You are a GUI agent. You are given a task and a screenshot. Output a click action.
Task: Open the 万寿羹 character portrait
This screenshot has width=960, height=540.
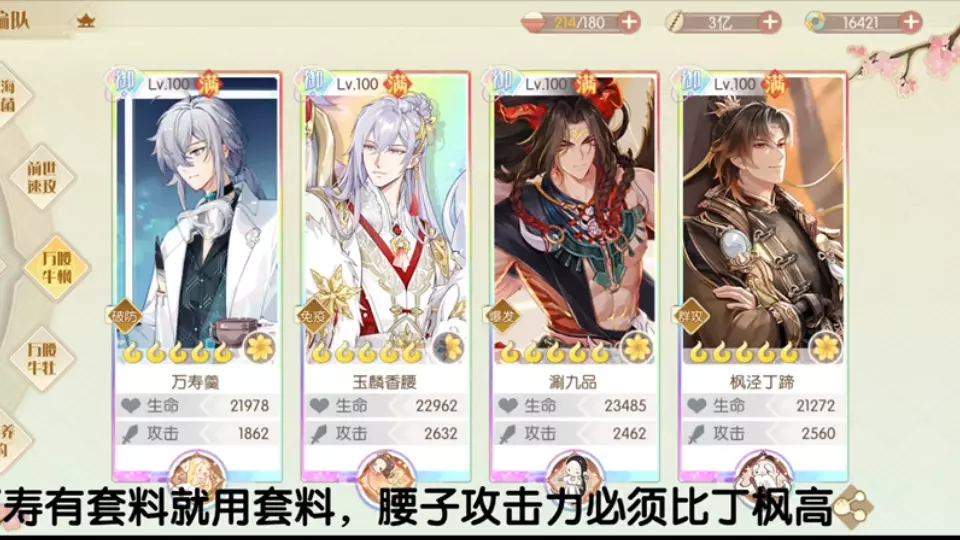(198, 214)
